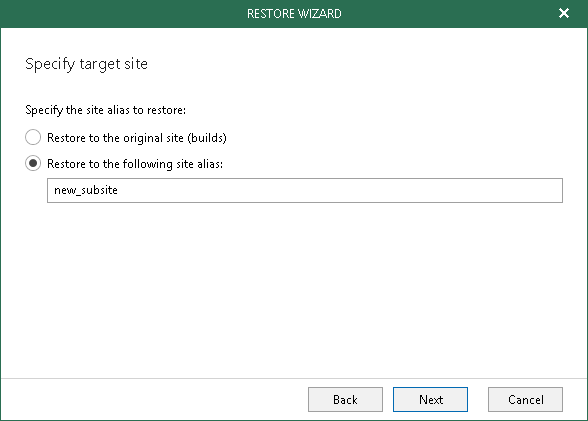Viewport: 588px width, 421px height.
Task: Click the 'Specify target site' heading
Action: tap(86, 64)
